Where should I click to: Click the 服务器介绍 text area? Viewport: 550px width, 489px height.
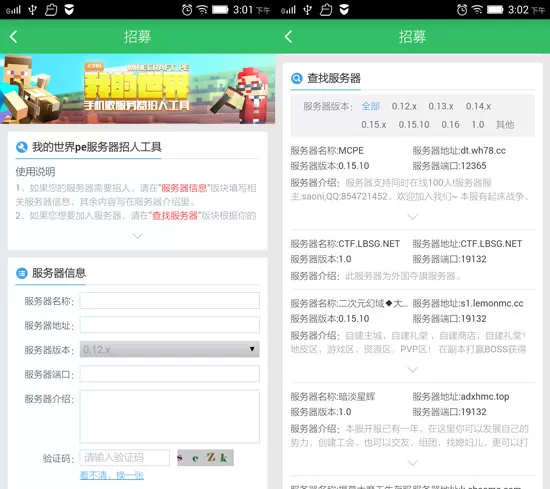click(x=170, y=417)
